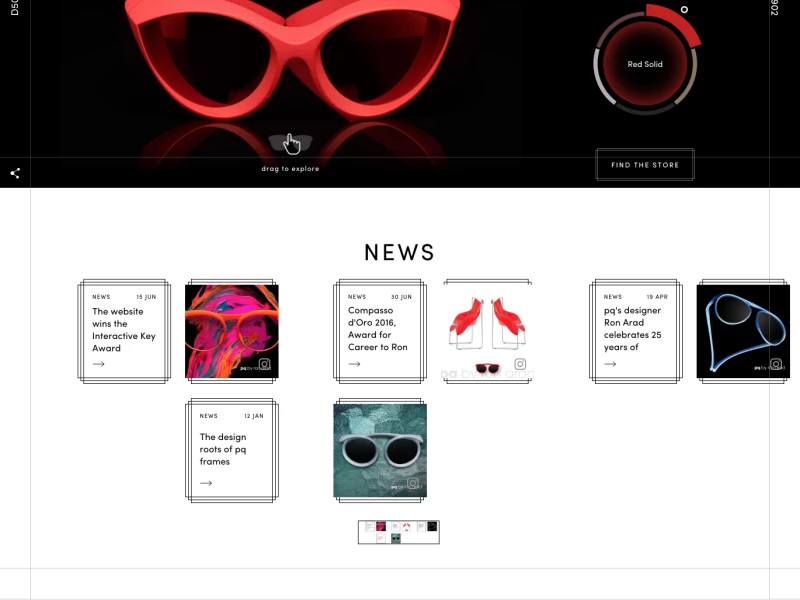This screenshot has width=800, height=600.
Task: Select the red segment of the color ring
Action: coord(676,23)
